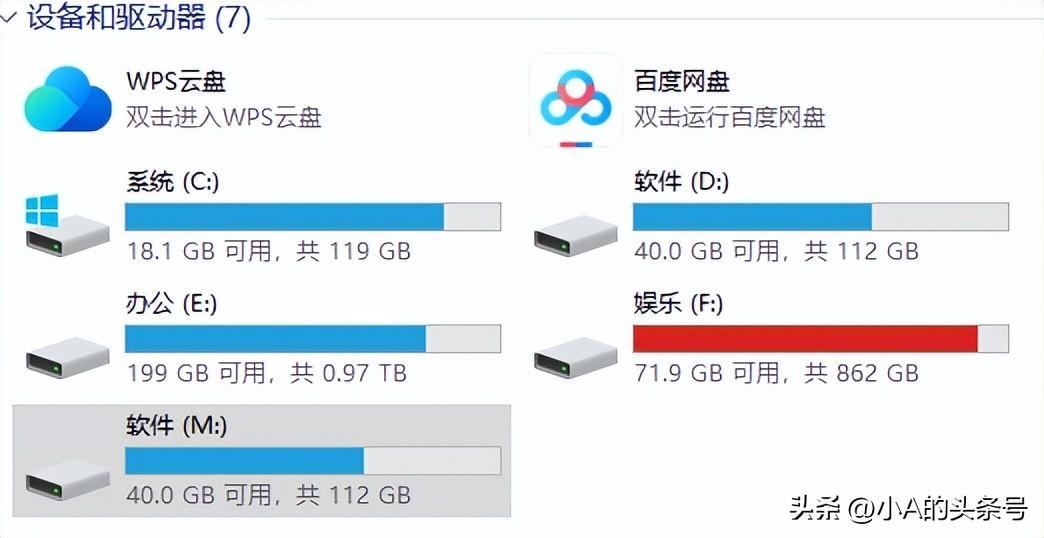Select the 娱乐 (F:) drive label
1044x538 pixels.
[678, 304]
